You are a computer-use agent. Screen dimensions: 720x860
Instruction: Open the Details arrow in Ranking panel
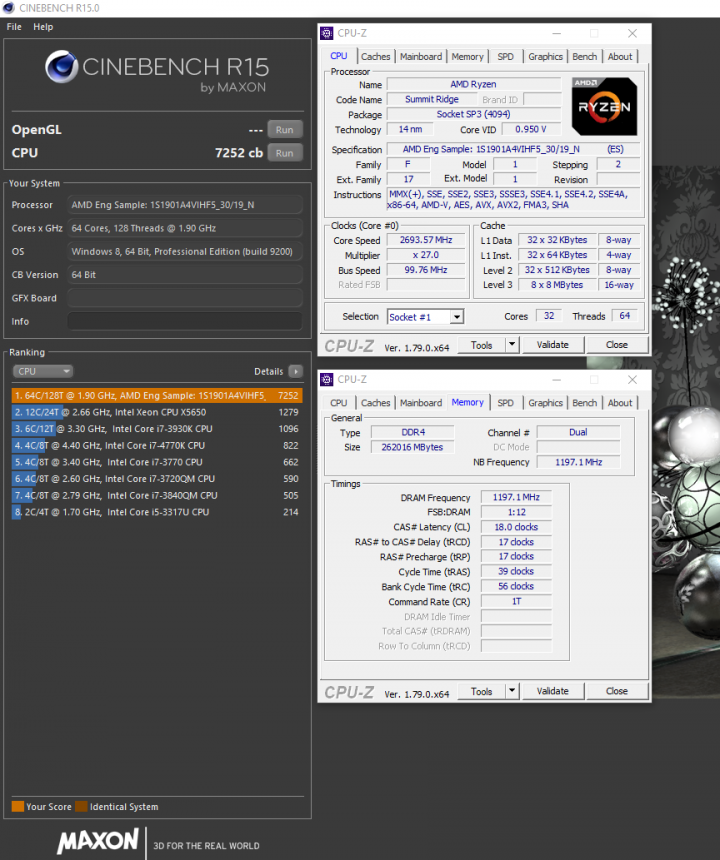click(296, 371)
